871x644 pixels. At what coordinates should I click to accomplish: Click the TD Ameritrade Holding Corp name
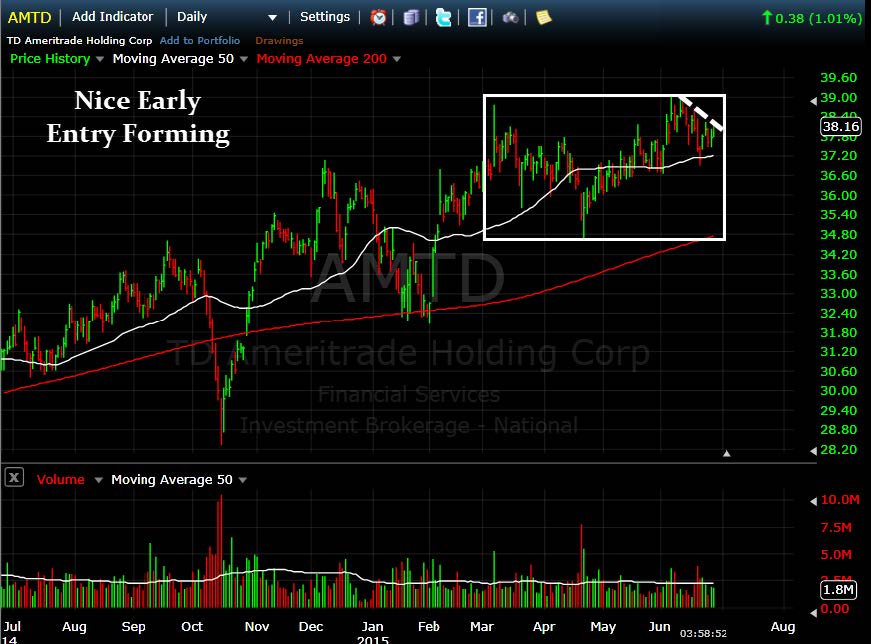(x=79, y=41)
